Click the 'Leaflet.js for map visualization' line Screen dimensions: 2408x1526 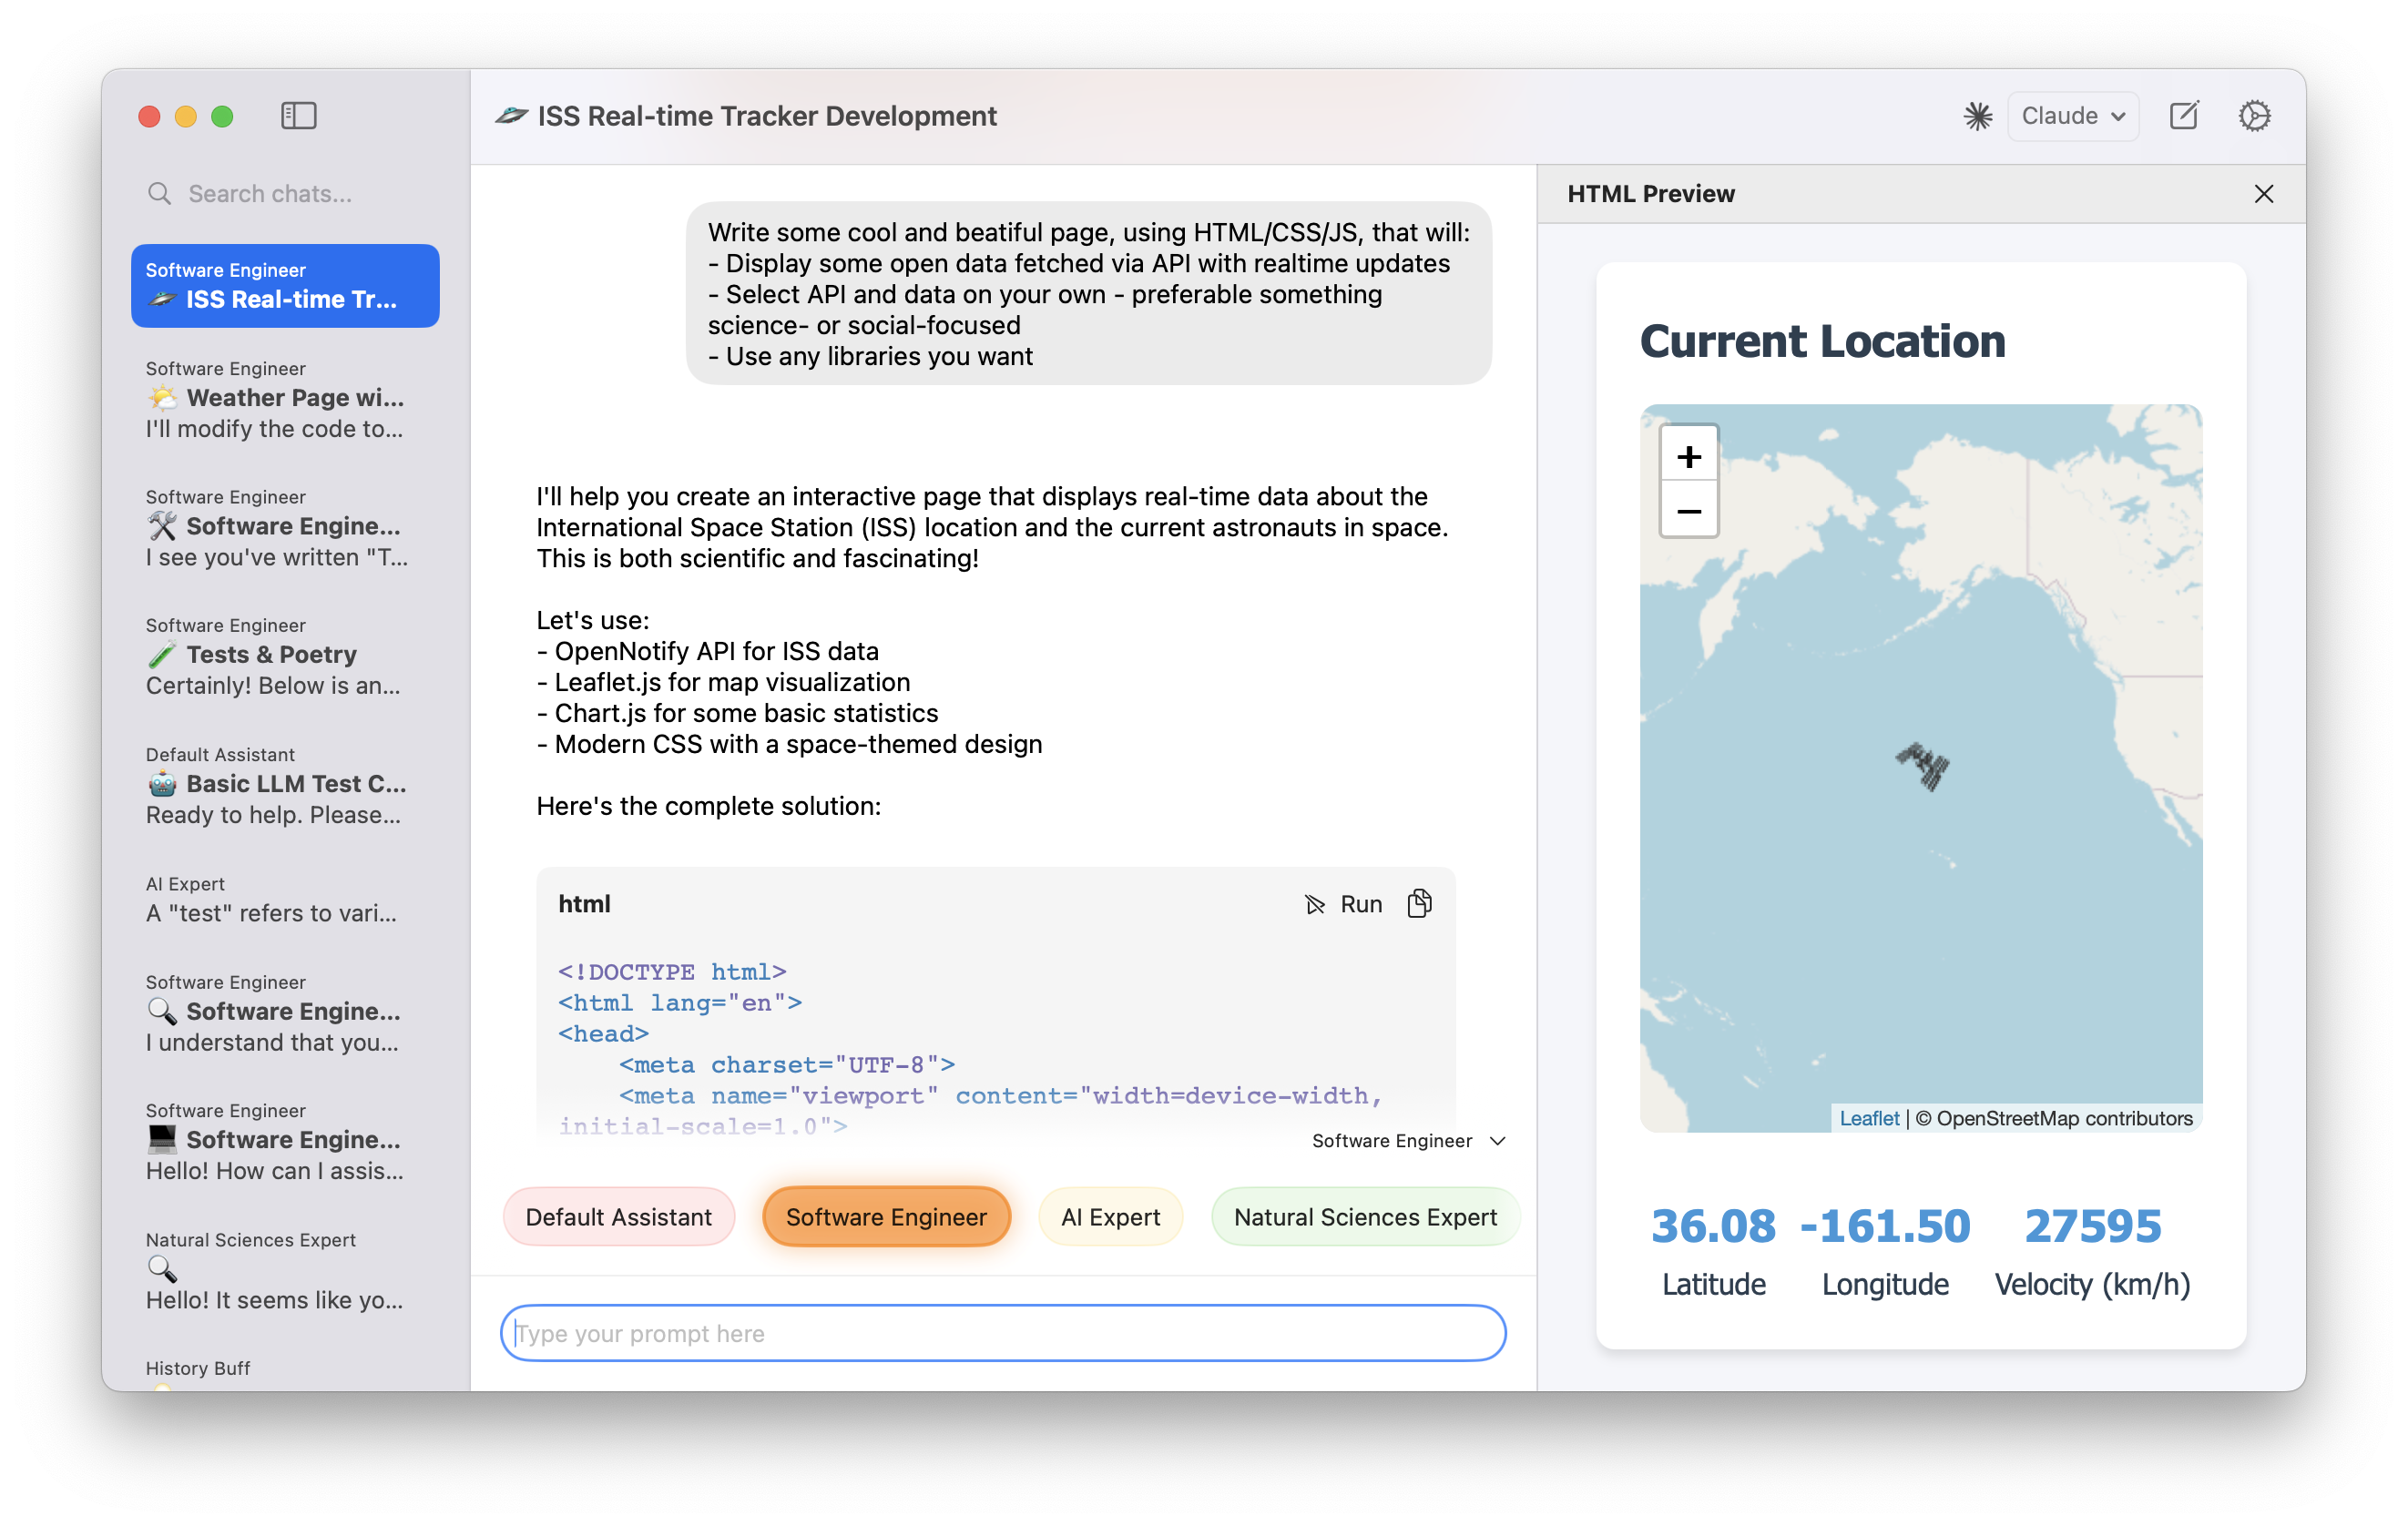pyautogui.click(x=723, y=682)
